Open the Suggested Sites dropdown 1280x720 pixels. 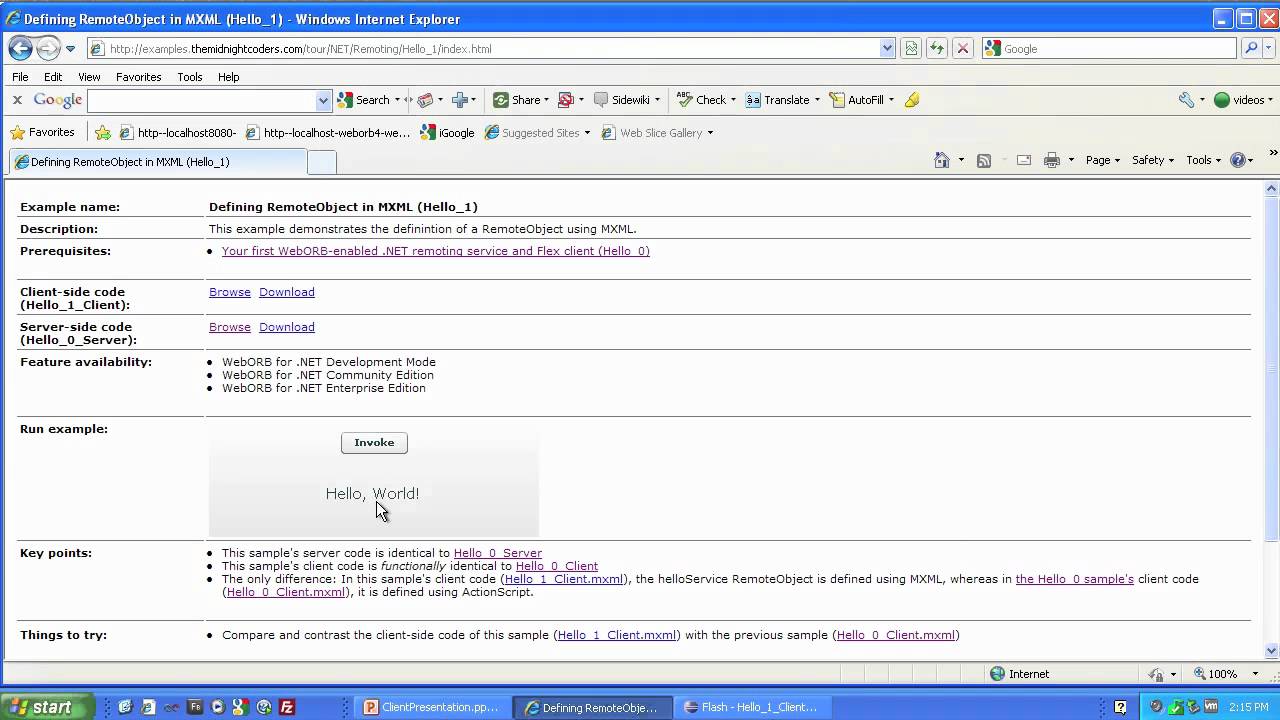click(x=587, y=133)
